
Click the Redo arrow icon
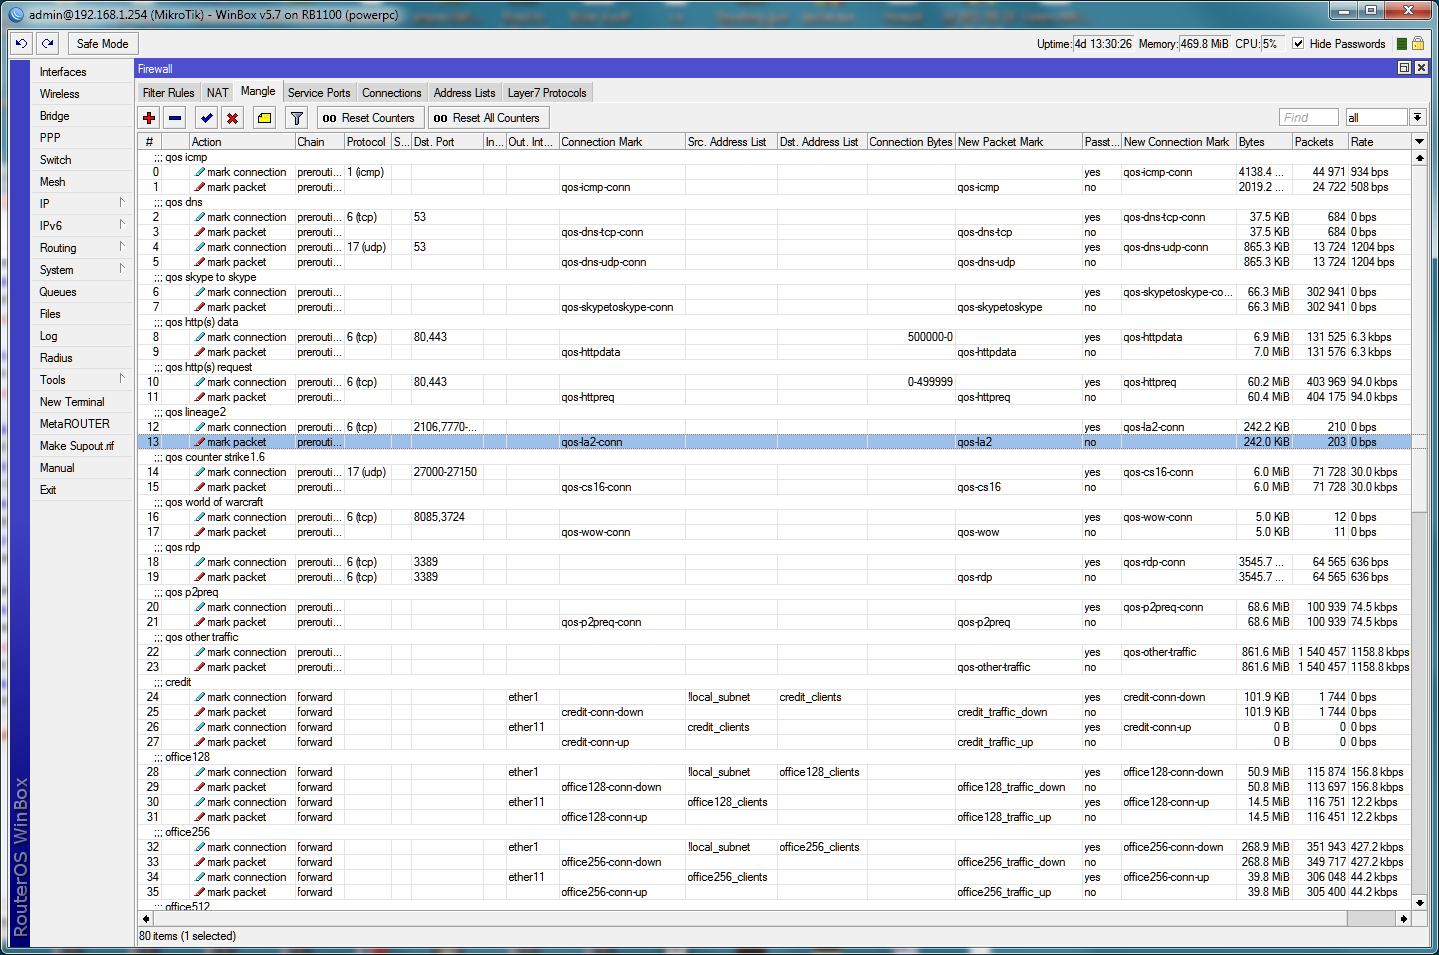click(x=48, y=43)
